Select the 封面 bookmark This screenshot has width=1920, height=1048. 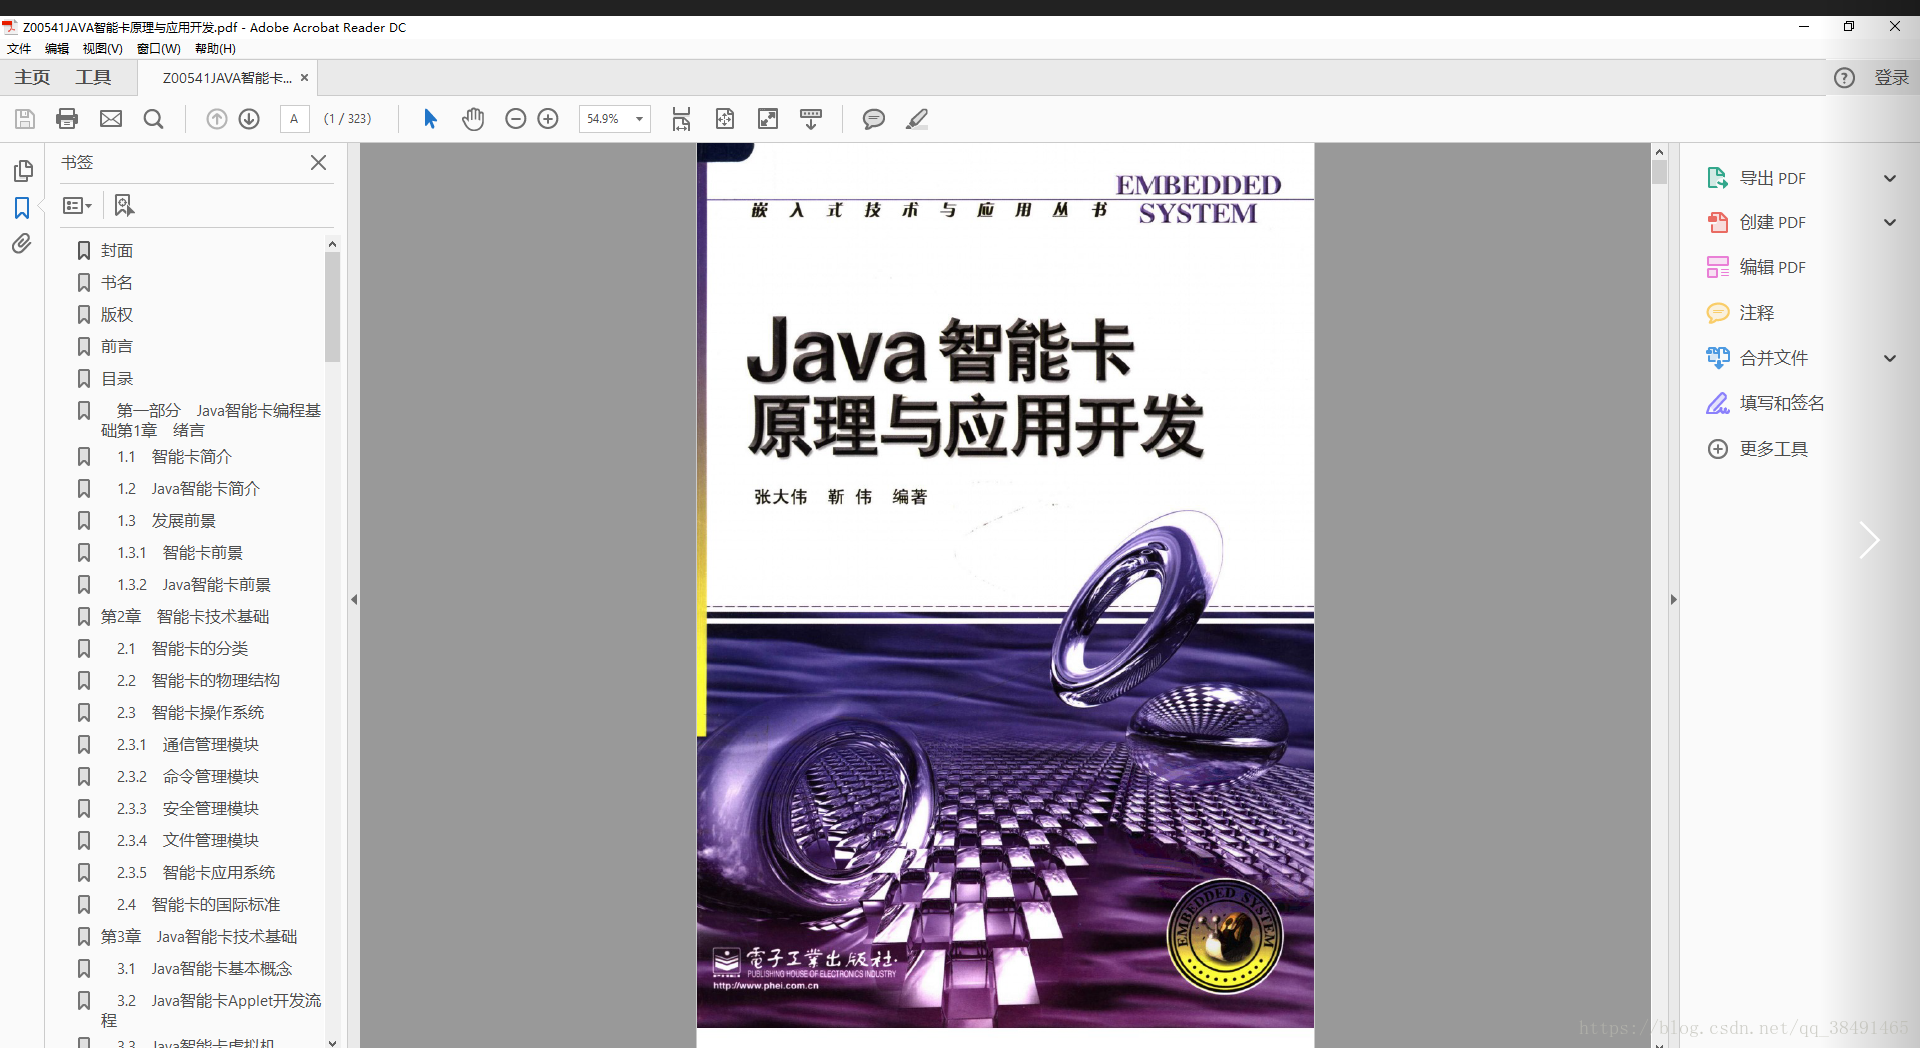[117, 251]
